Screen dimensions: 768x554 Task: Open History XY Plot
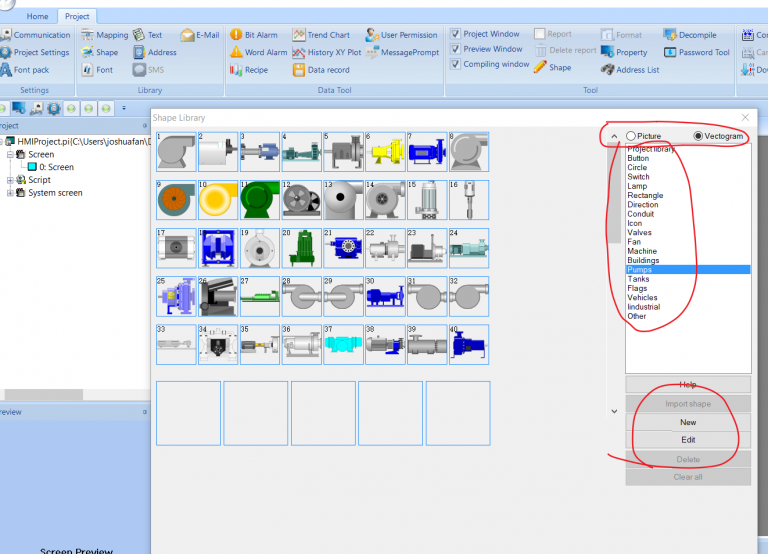point(327,52)
